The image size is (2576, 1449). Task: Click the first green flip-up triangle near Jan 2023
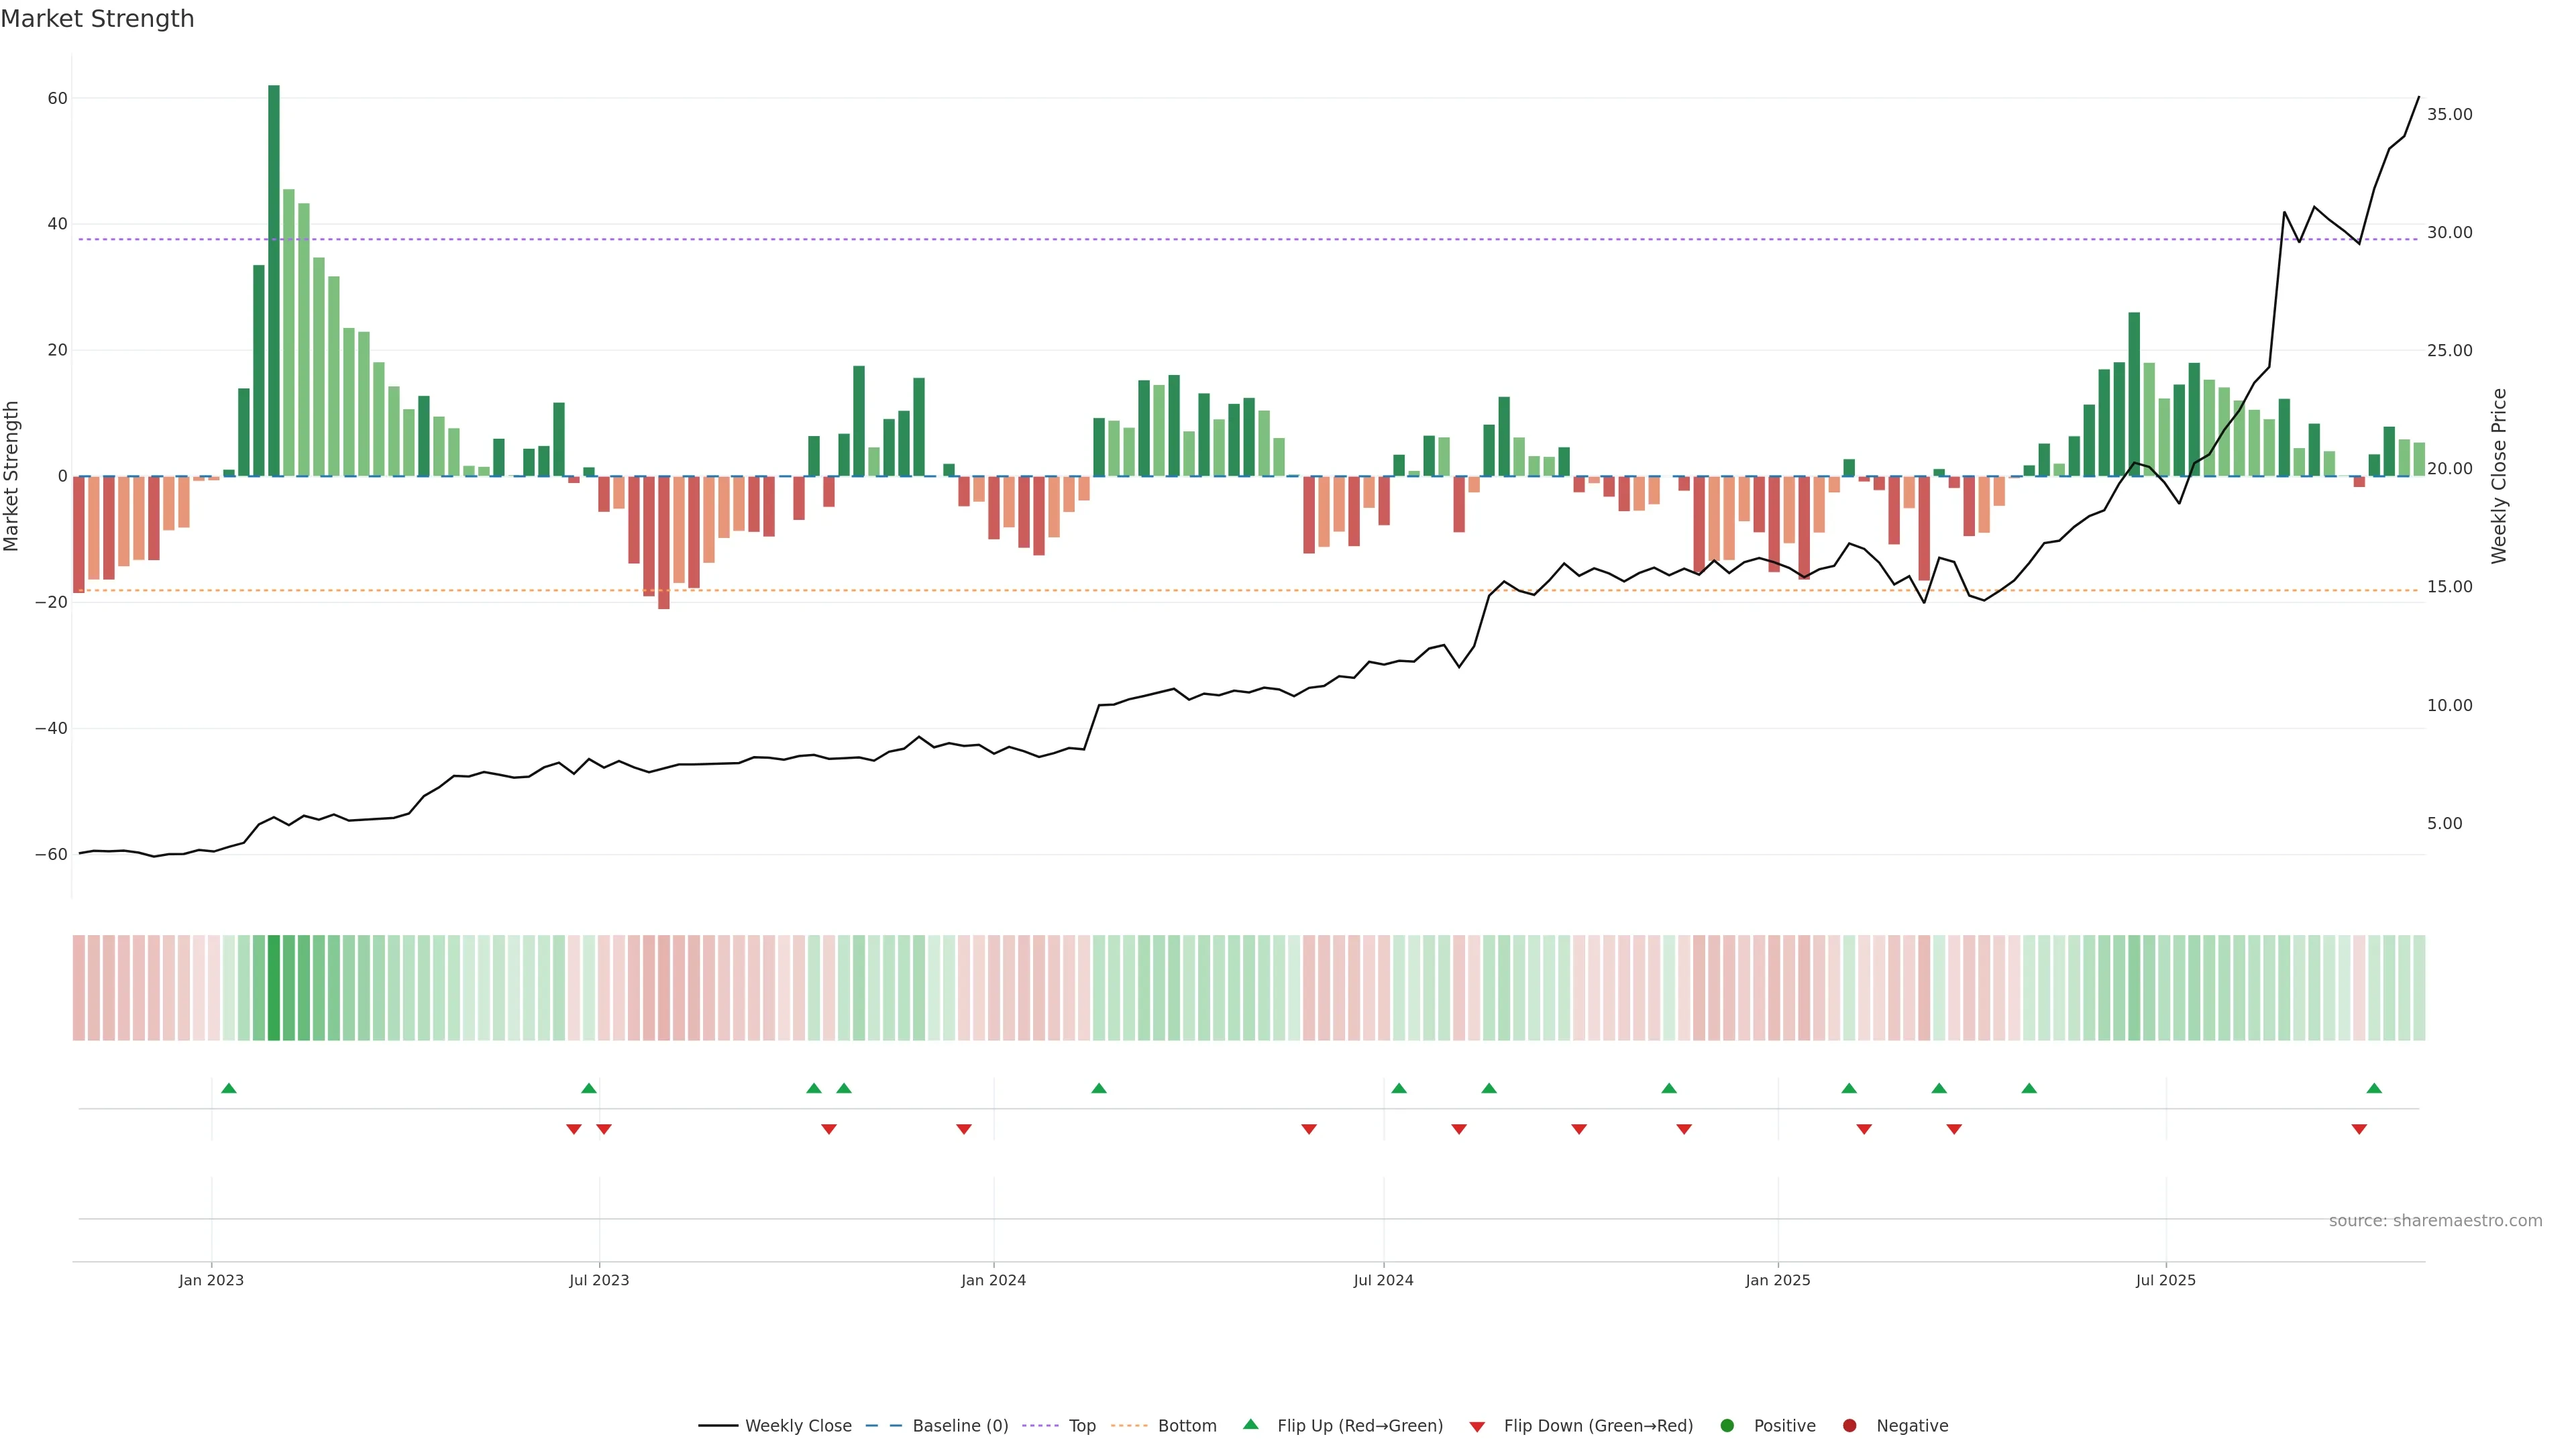click(229, 1088)
